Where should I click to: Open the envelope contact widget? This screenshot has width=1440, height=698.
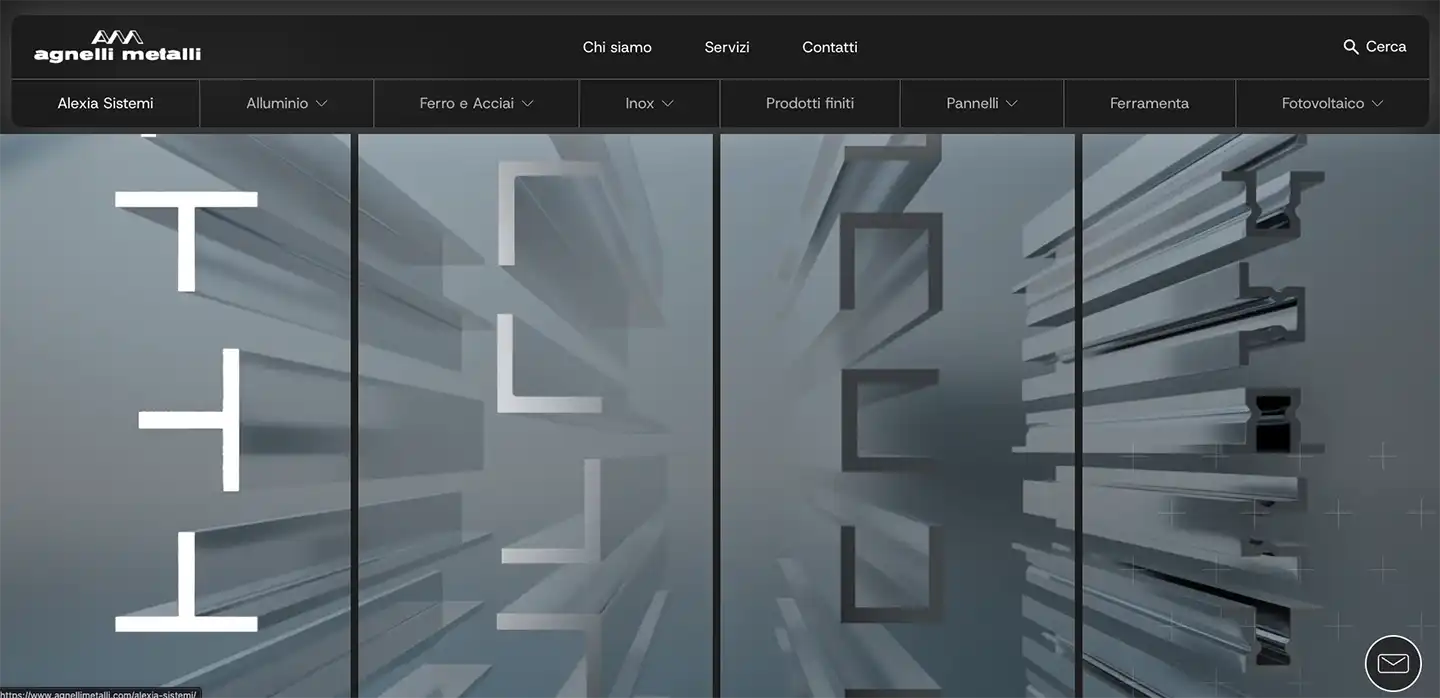pos(1392,663)
